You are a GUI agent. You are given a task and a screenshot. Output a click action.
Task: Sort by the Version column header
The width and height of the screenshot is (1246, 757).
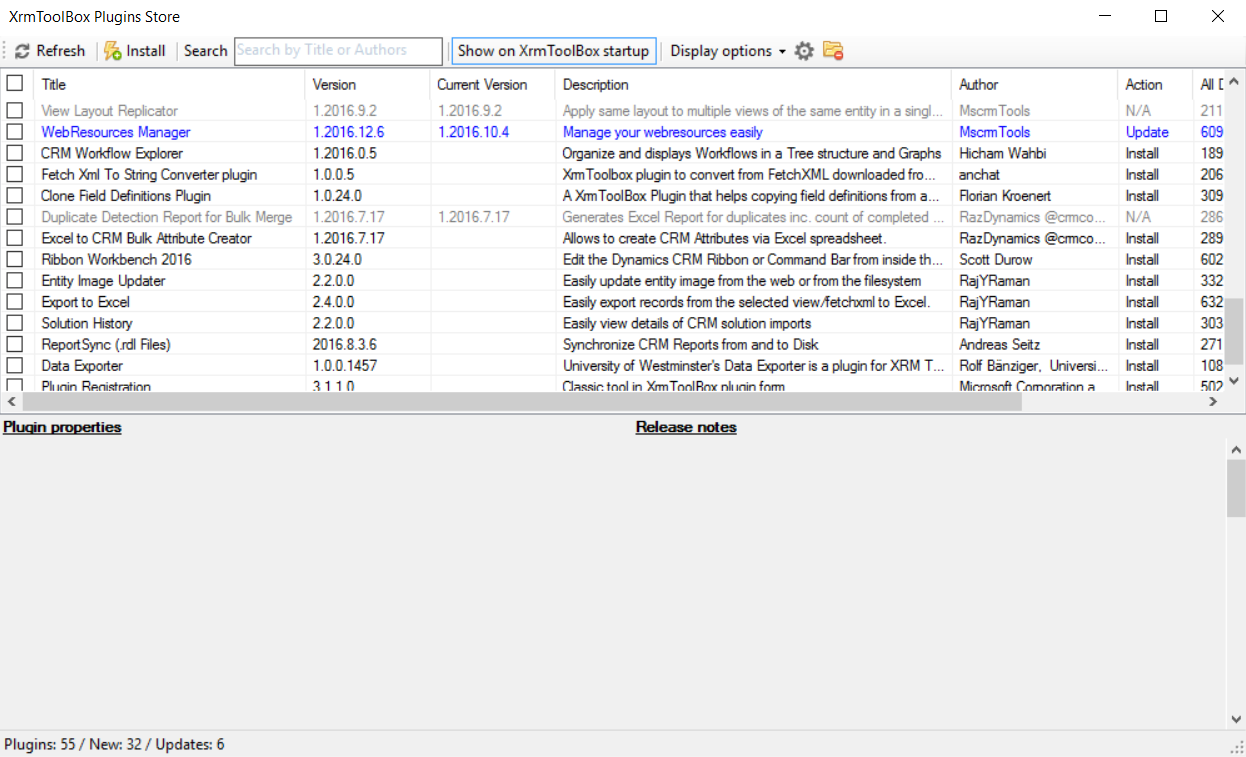pyautogui.click(x=367, y=84)
